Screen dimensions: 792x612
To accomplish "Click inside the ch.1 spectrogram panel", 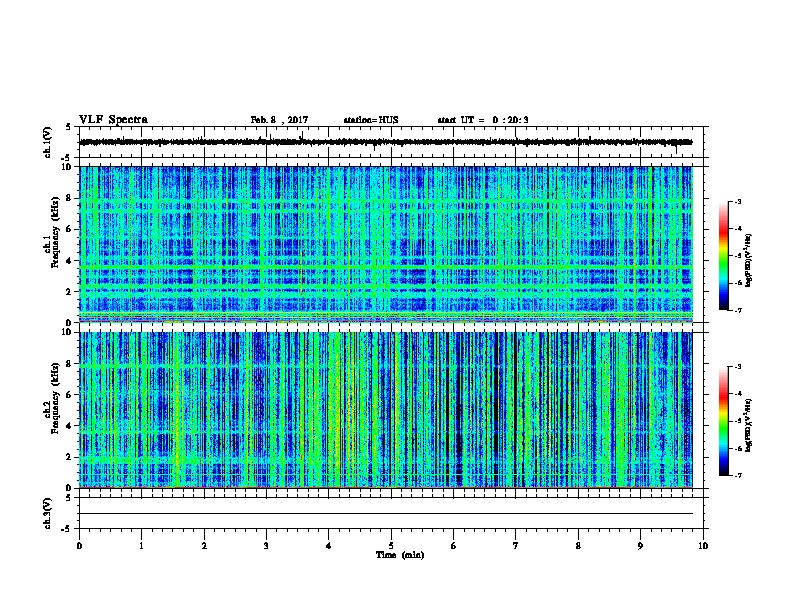I will pyautogui.click(x=386, y=244).
